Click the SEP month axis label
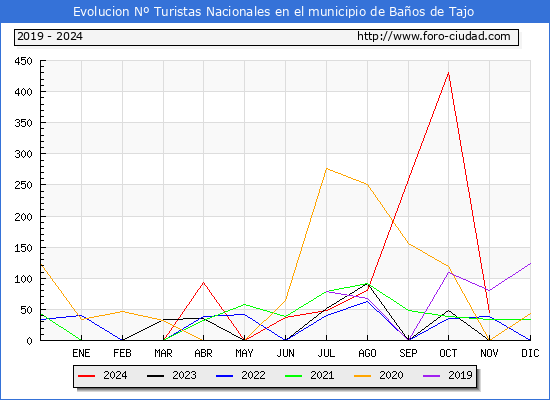Viewport: 550px width, 400px height. click(x=408, y=353)
